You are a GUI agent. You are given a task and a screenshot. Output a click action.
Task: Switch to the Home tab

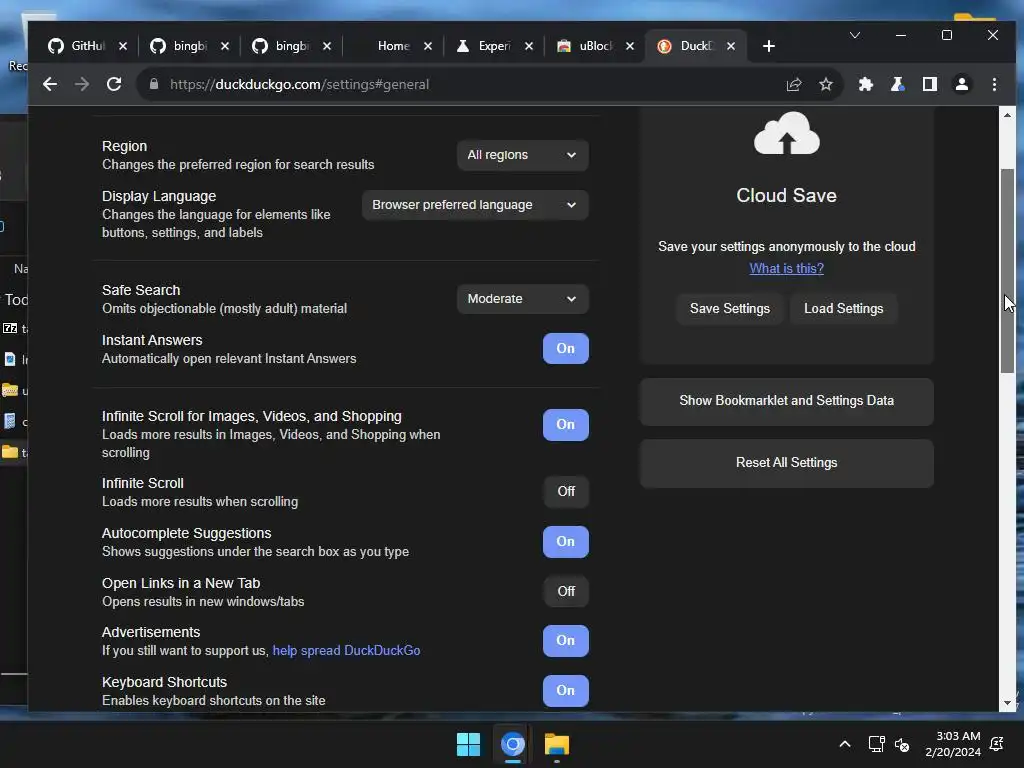click(x=393, y=46)
